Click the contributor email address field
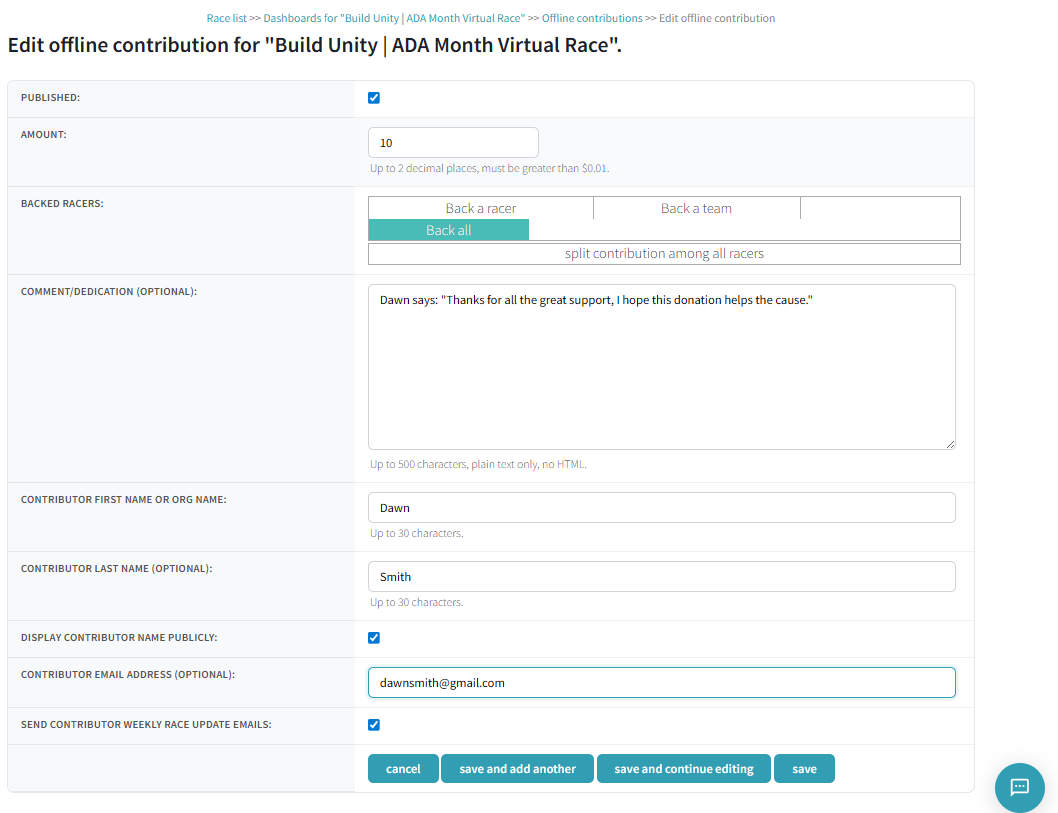Image resolution: width=1058 pixels, height=813 pixels. (x=660, y=682)
